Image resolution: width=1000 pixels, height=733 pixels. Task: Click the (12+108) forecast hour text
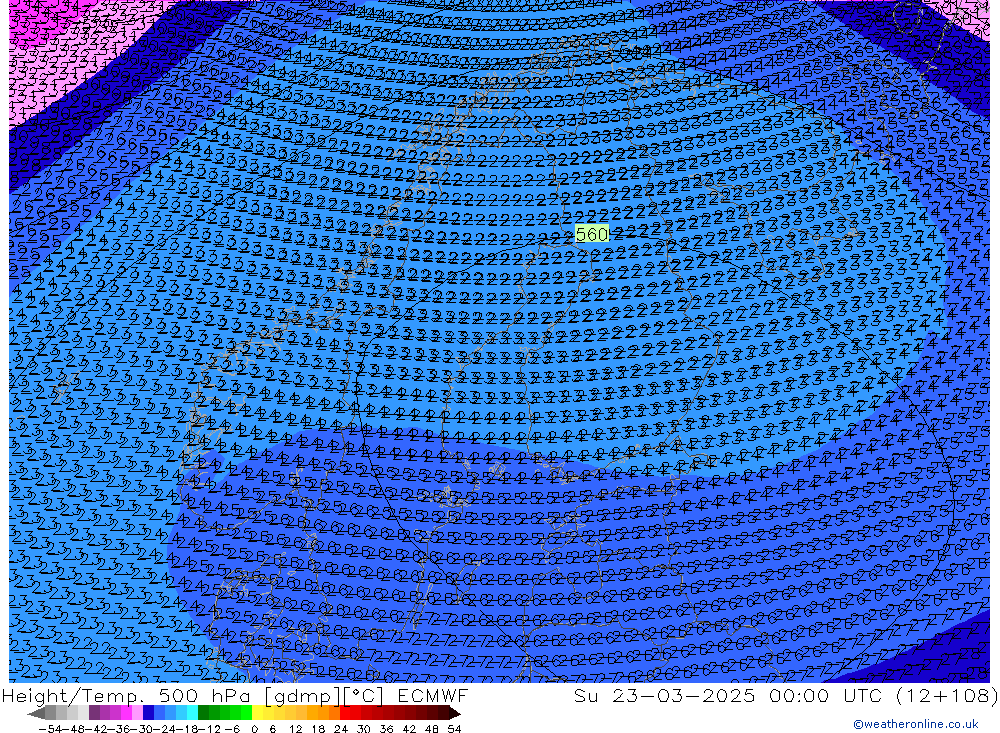pos(946,695)
